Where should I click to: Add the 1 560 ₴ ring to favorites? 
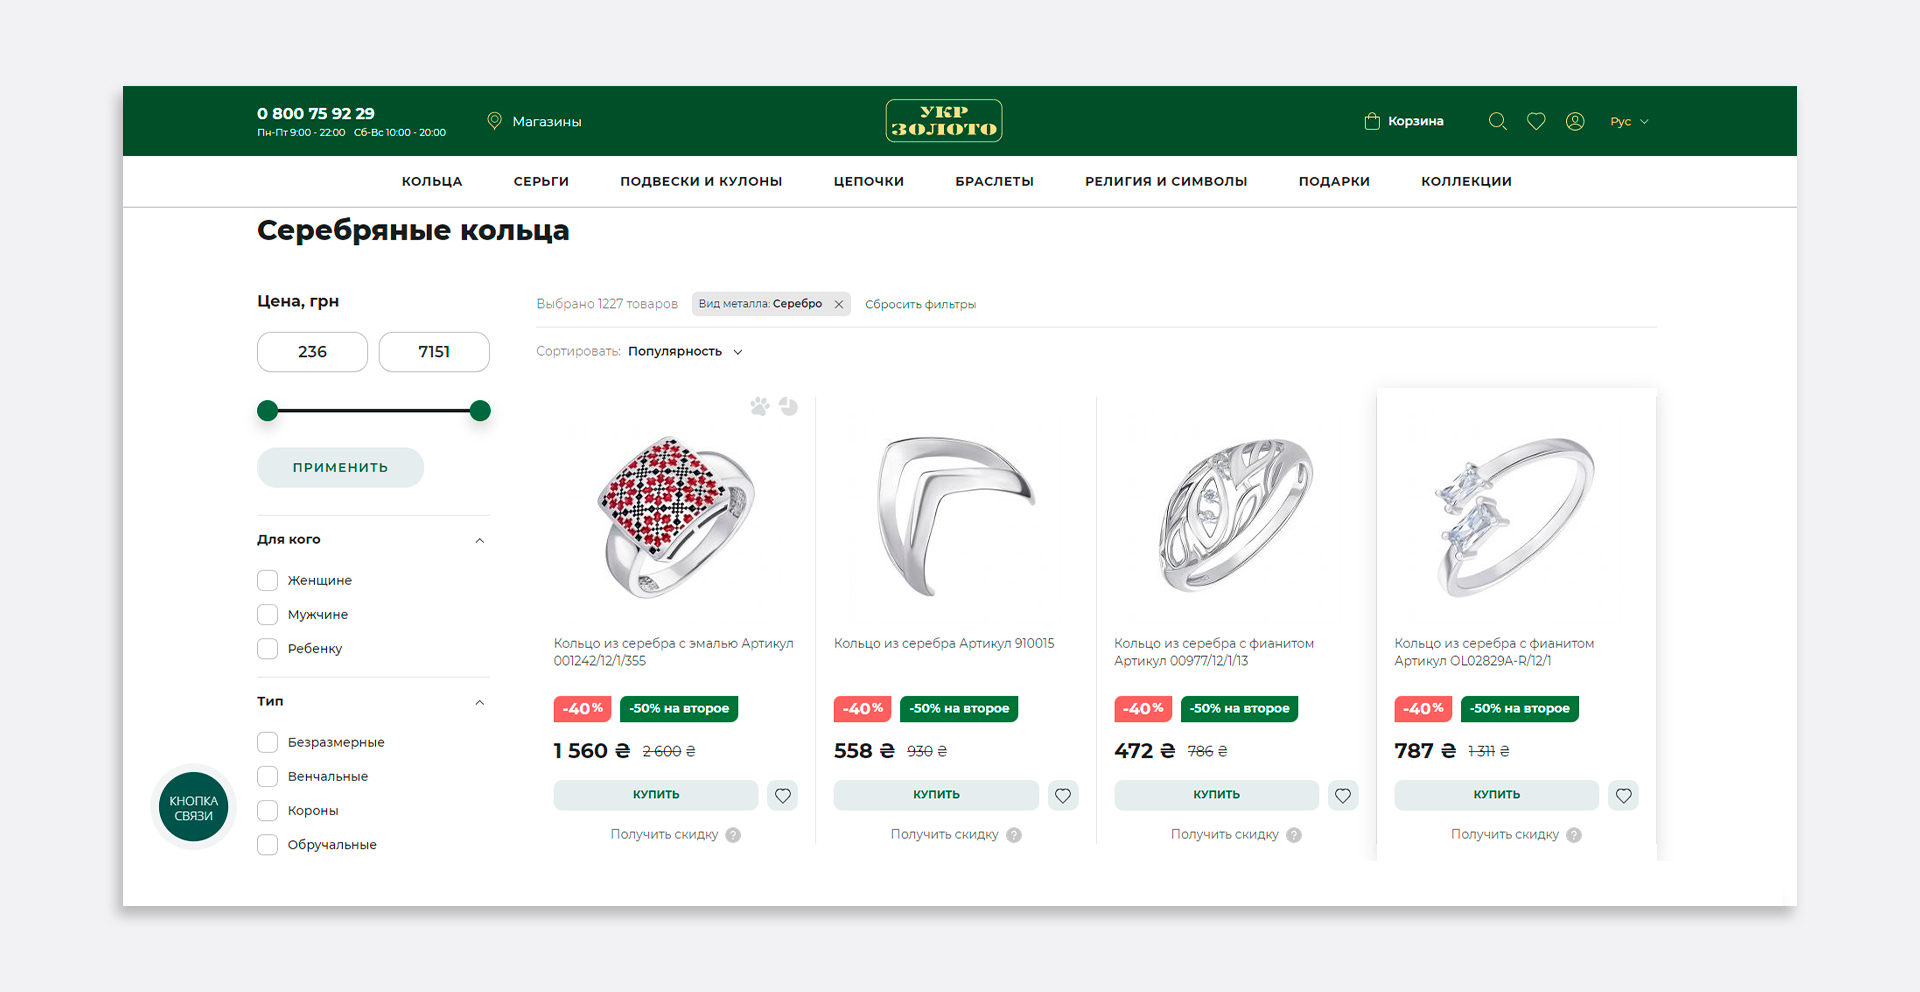pyautogui.click(x=783, y=795)
